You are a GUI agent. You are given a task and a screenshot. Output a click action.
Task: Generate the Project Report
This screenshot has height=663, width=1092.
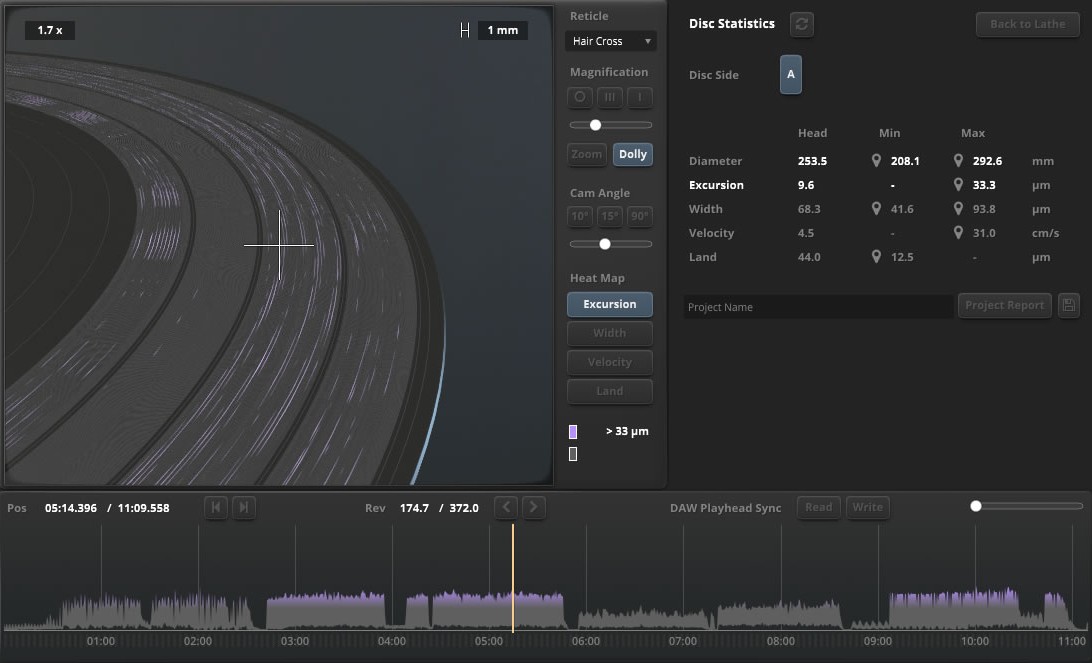1004,305
